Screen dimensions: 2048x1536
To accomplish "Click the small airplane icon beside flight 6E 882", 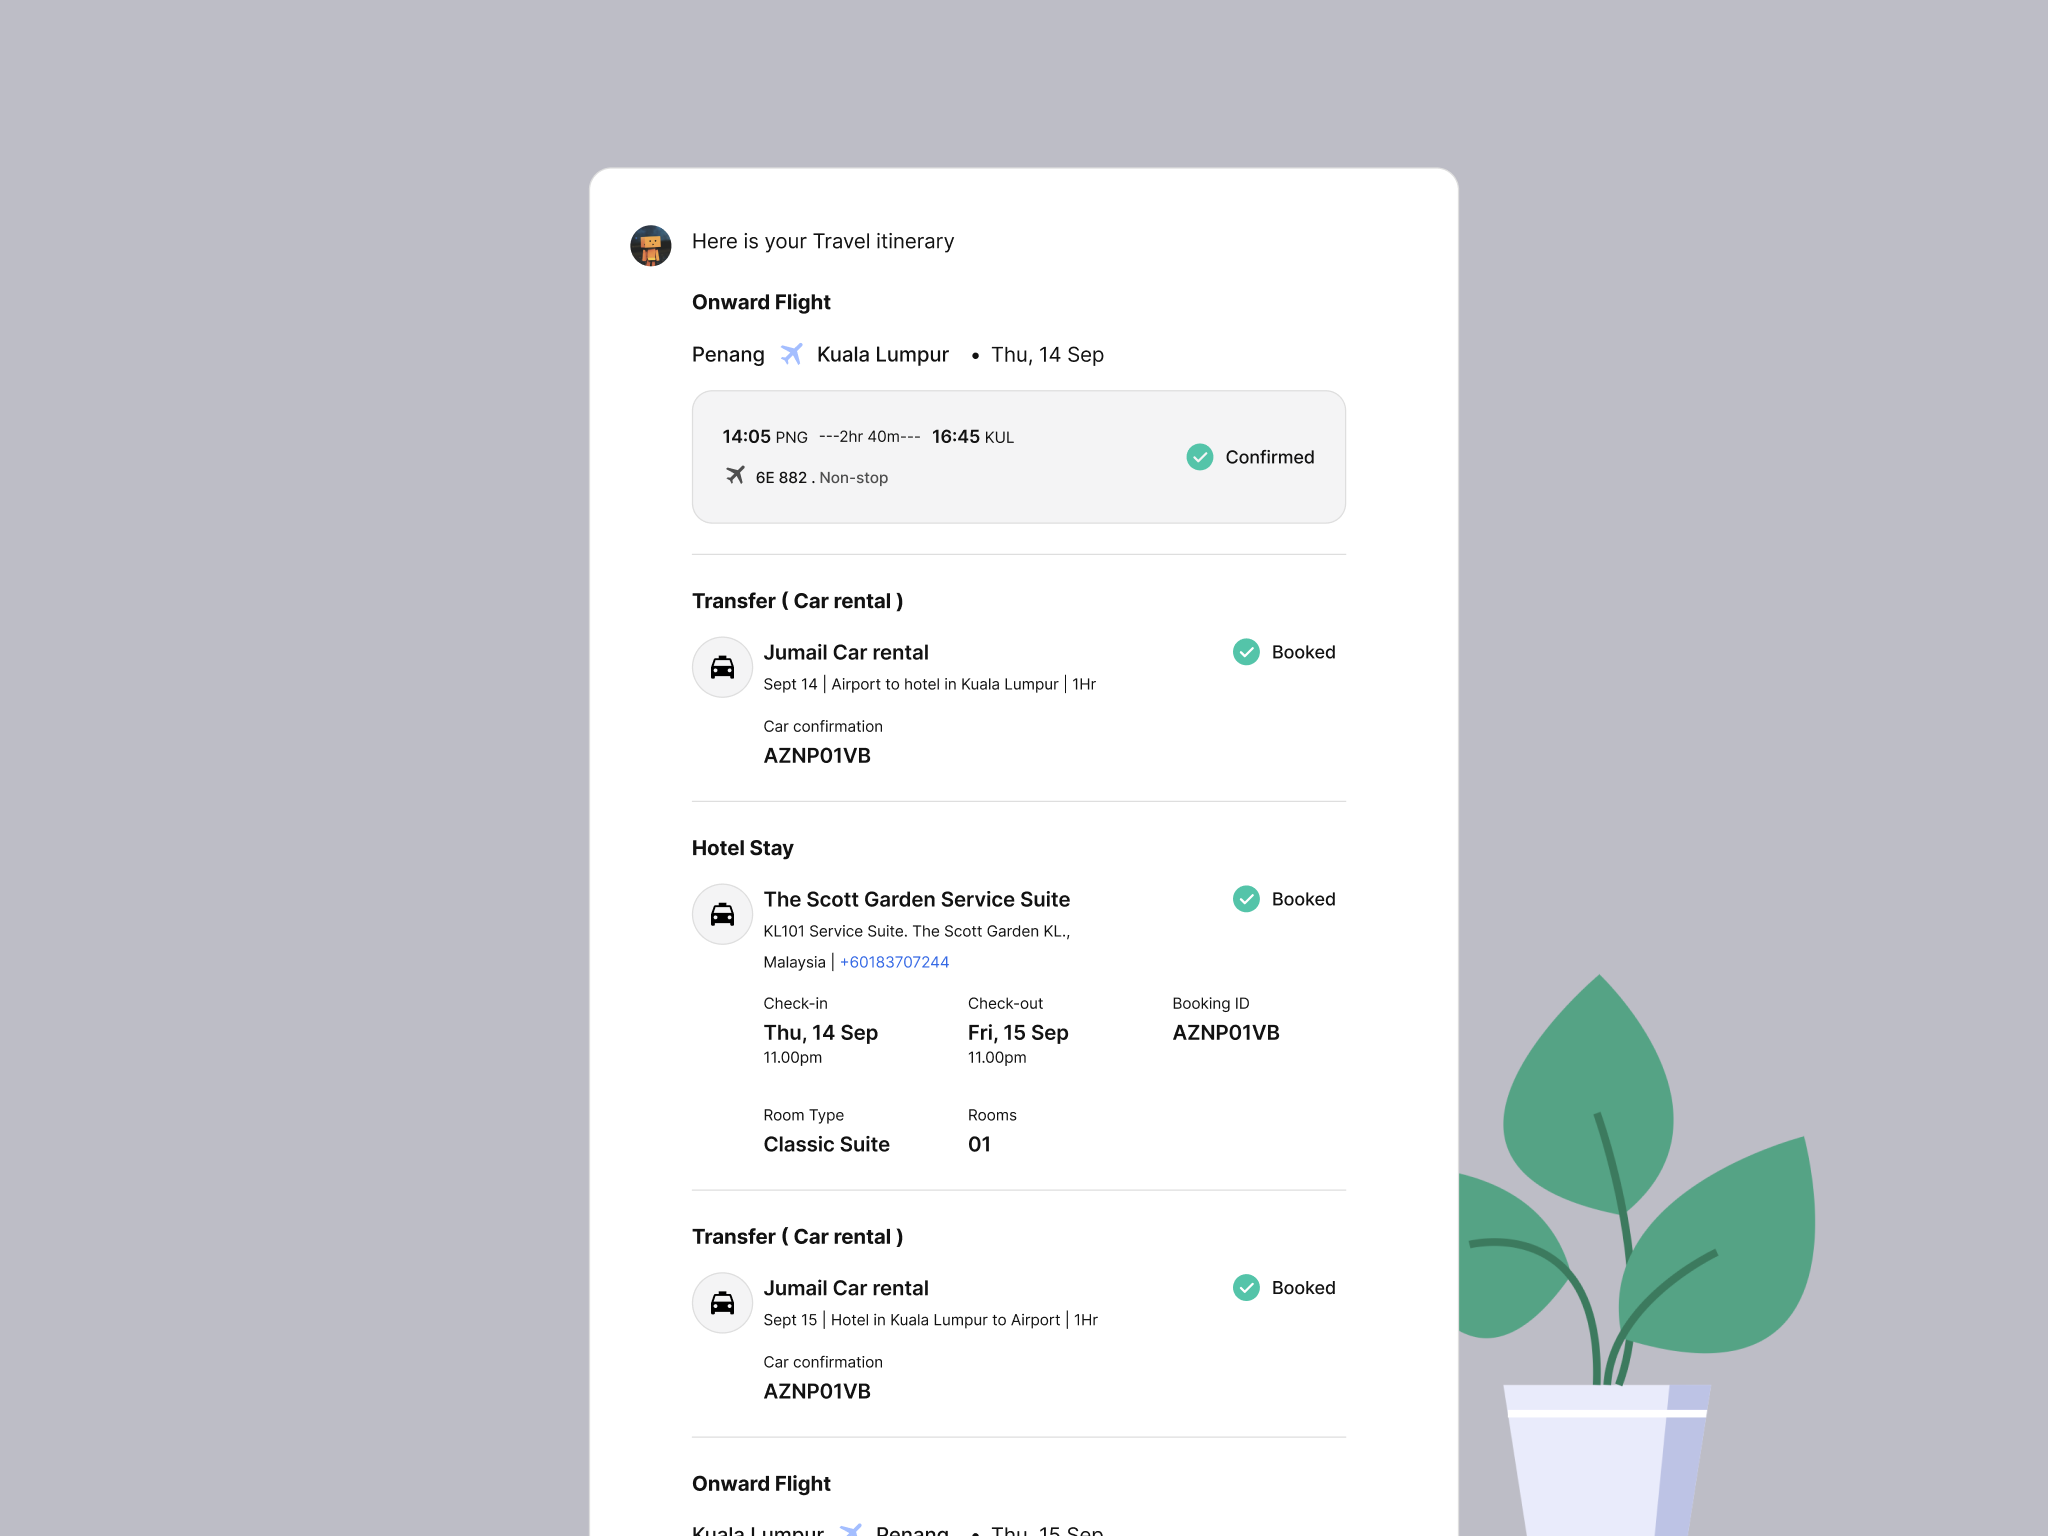I will click(x=737, y=476).
